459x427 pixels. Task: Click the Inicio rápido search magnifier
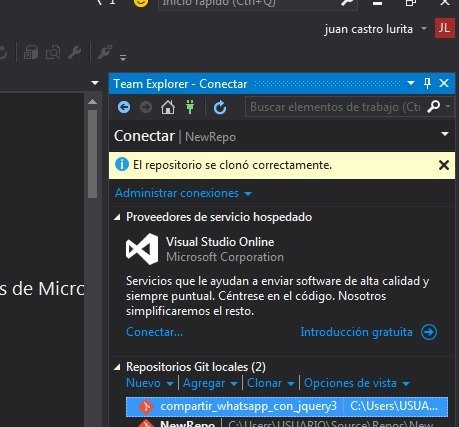pos(347,3)
